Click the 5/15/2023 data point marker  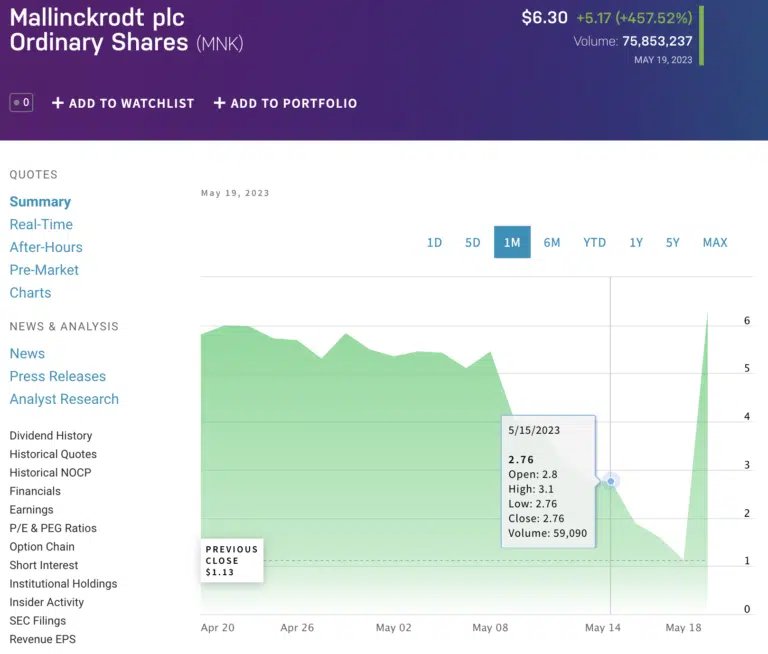611,481
